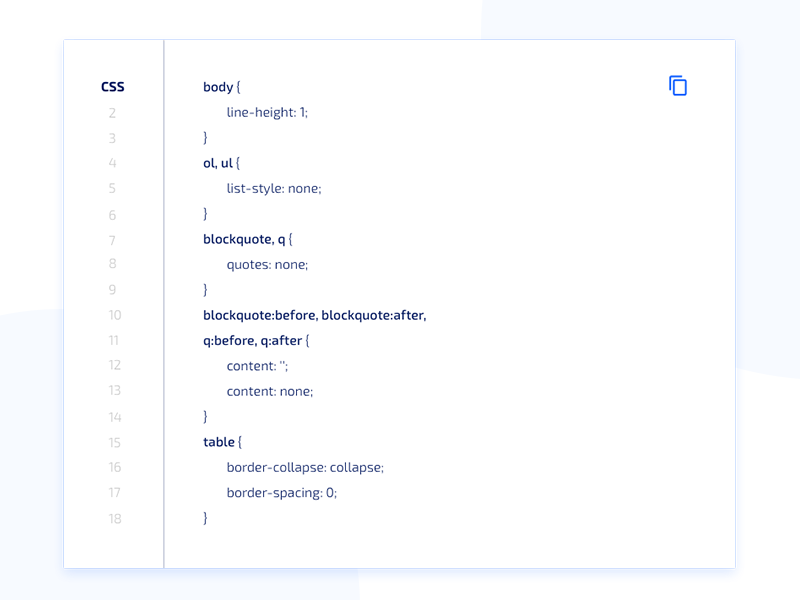Click line number 18 in the gutter
This screenshot has width=800, height=600.
click(x=115, y=519)
